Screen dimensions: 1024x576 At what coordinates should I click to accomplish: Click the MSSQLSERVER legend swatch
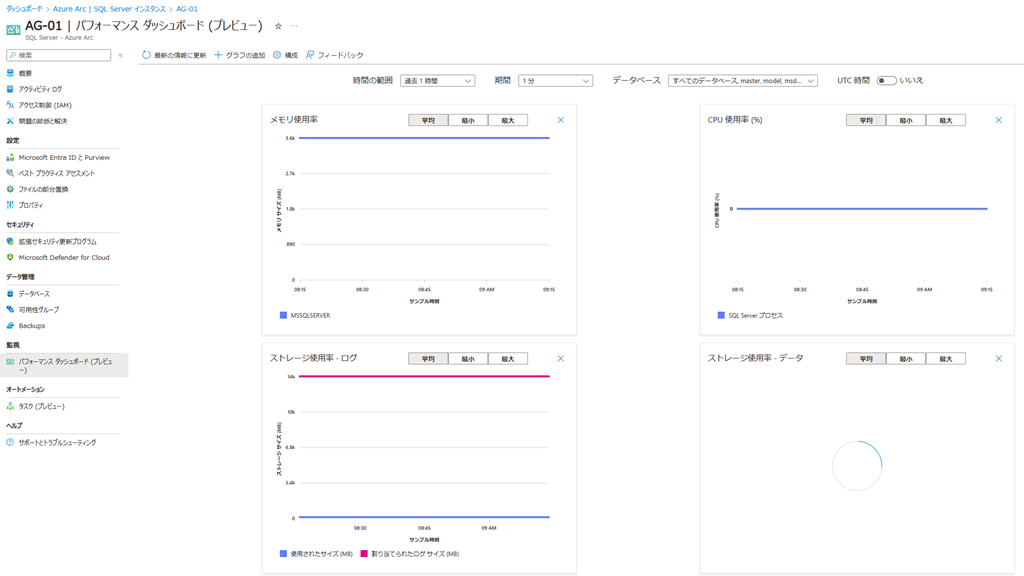(x=283, y=315)
